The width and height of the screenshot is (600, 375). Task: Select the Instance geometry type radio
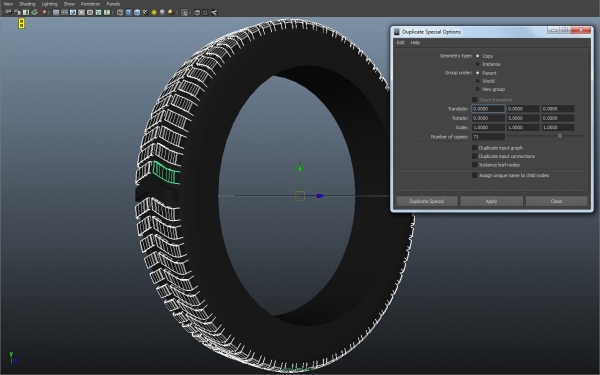pyautogui.click(x=478, y=64)
